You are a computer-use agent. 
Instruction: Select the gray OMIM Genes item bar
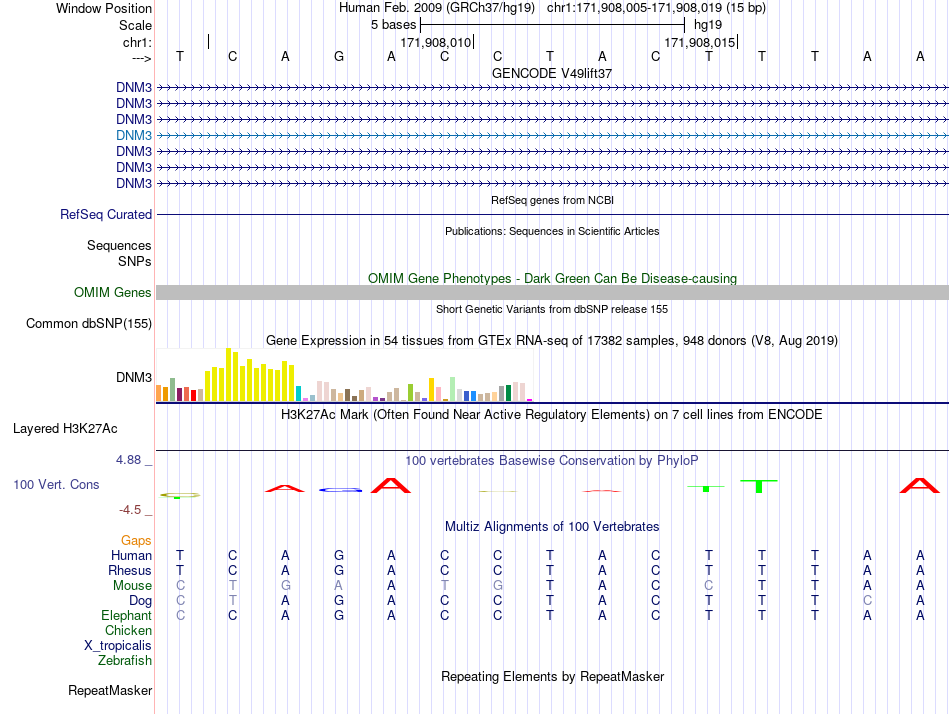[x=552, y=293]
